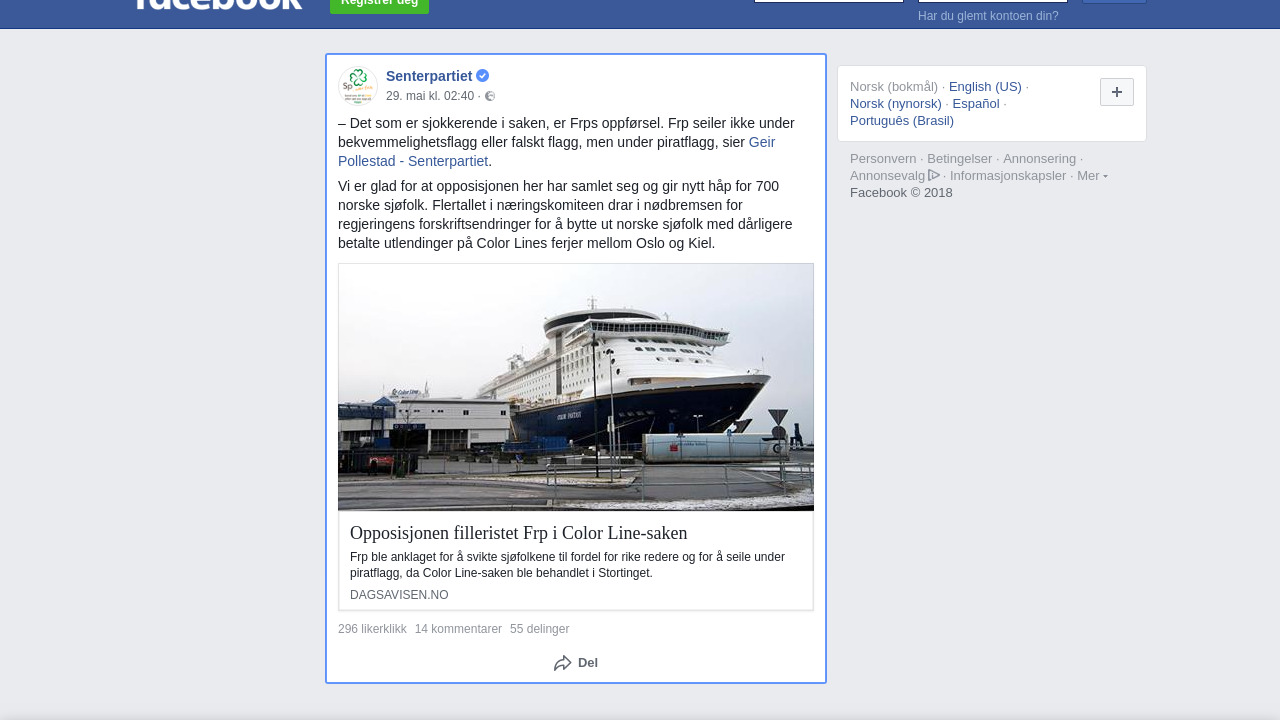Click DAGSAVISEN.NO source label
1280x720 pixels.
point(399,595)
